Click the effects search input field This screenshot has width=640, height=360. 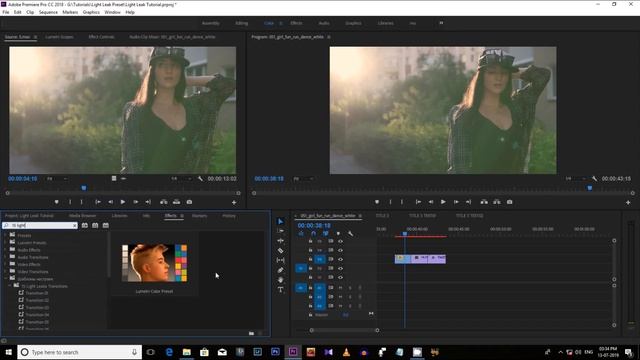(40, 225)
